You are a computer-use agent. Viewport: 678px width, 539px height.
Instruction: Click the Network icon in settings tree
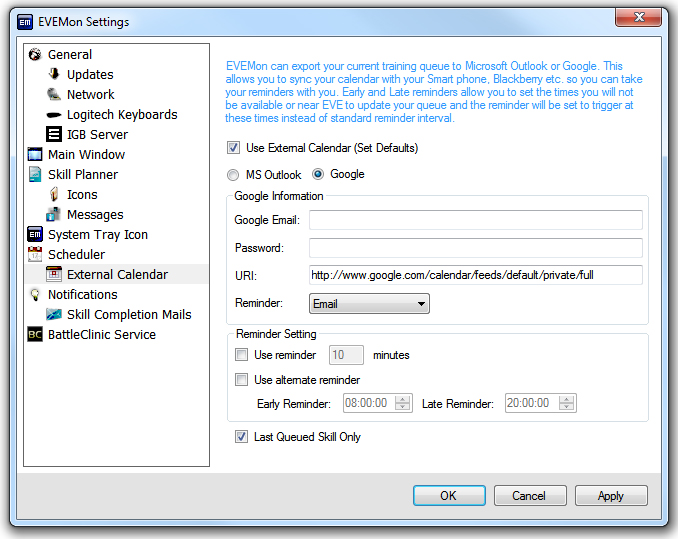[54, 95]
